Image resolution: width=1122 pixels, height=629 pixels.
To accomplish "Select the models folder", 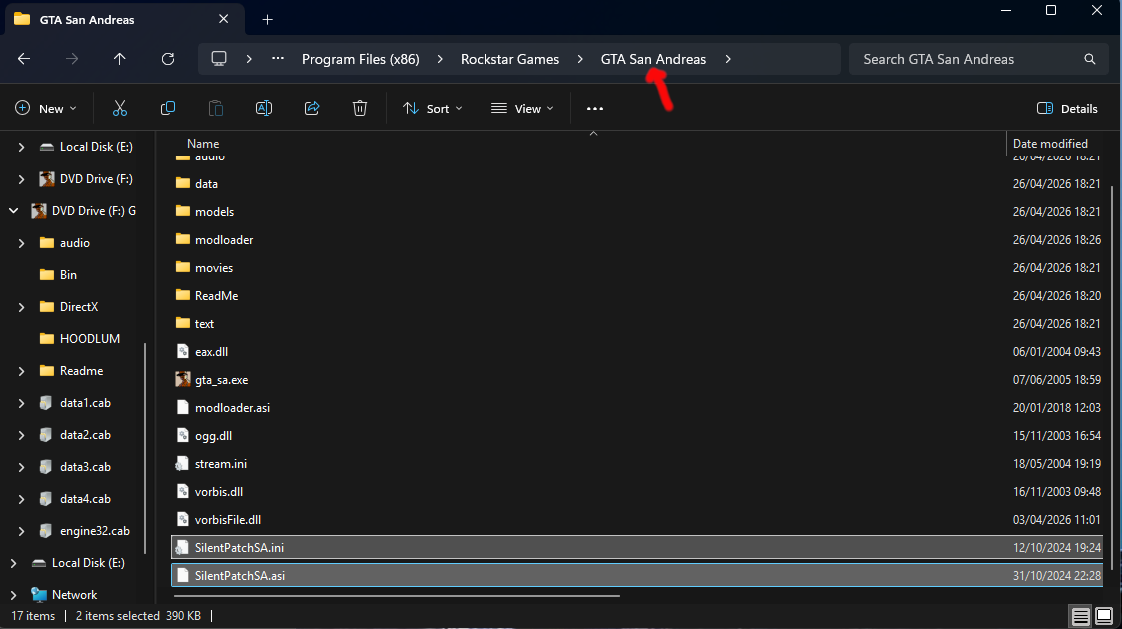I will pos(637,211).
